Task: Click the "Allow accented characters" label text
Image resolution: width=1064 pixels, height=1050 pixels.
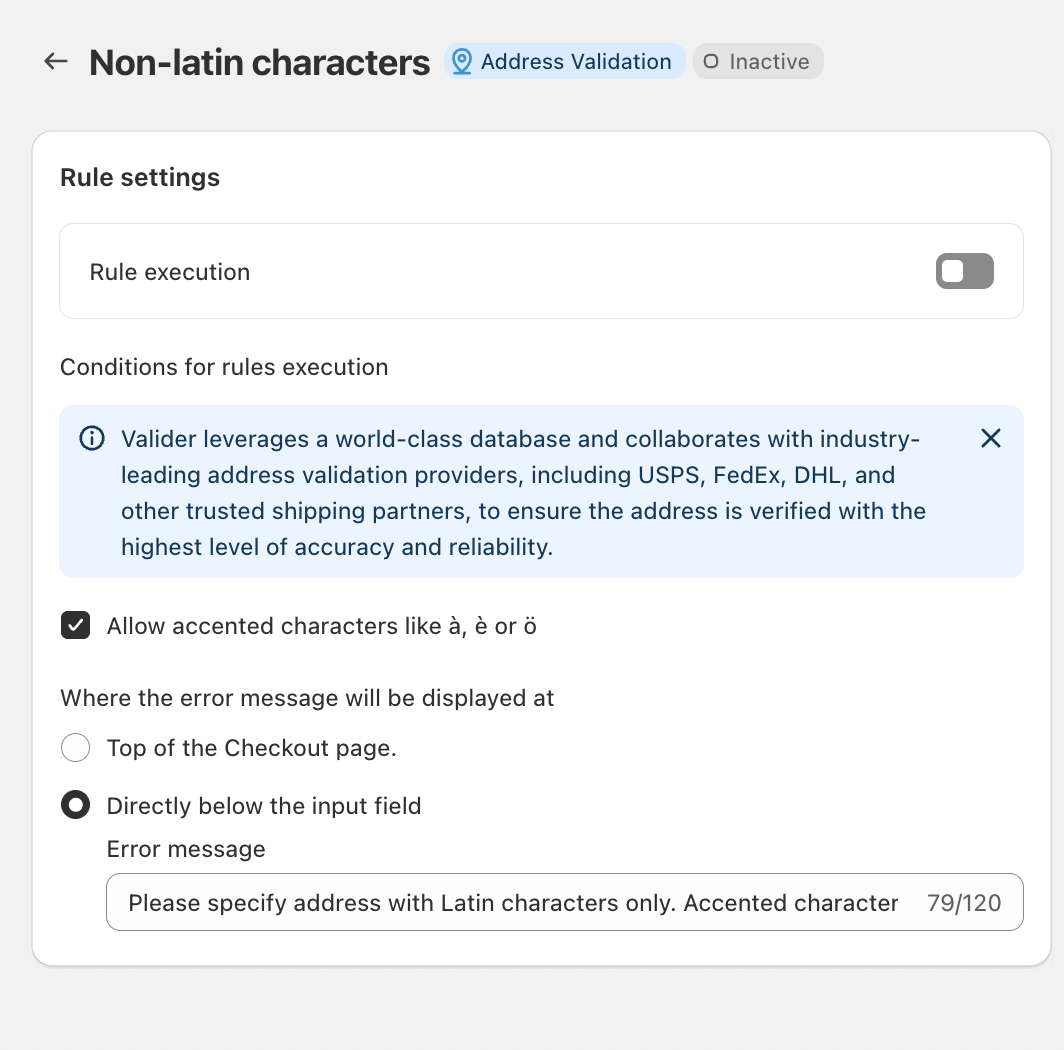Action: (x=322, y=626)
